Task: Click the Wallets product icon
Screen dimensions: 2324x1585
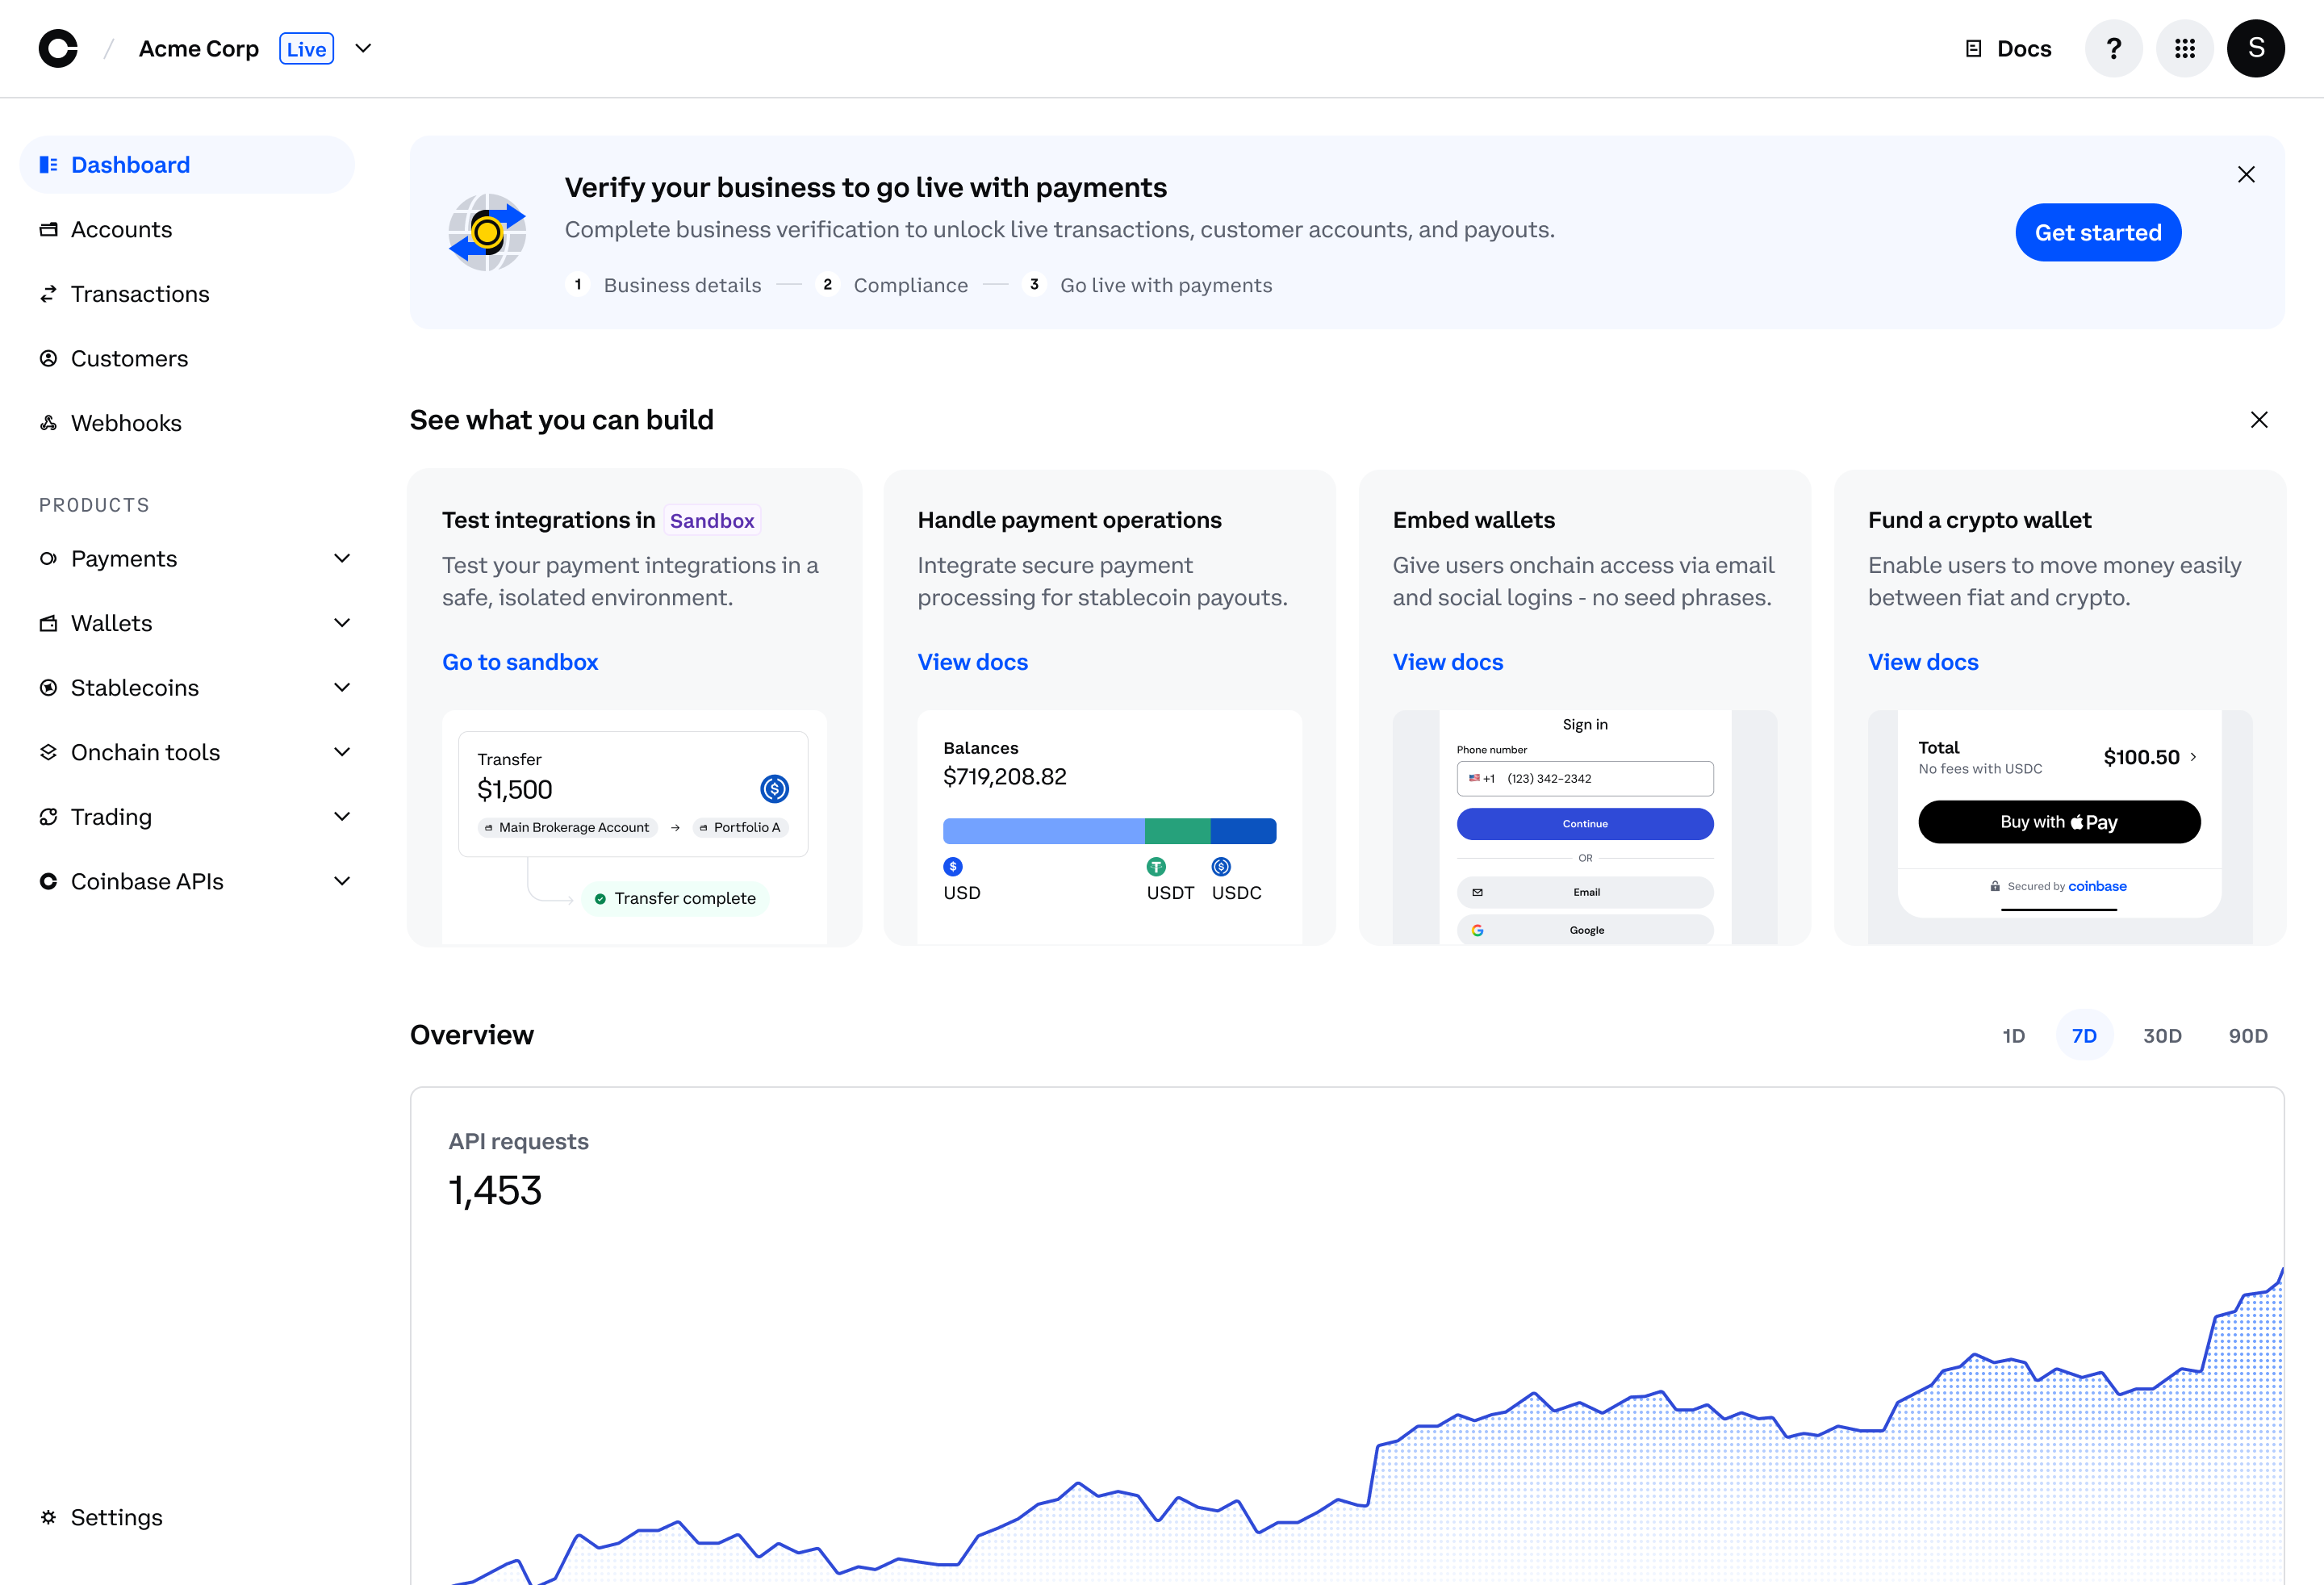Action: click(48, 624)
